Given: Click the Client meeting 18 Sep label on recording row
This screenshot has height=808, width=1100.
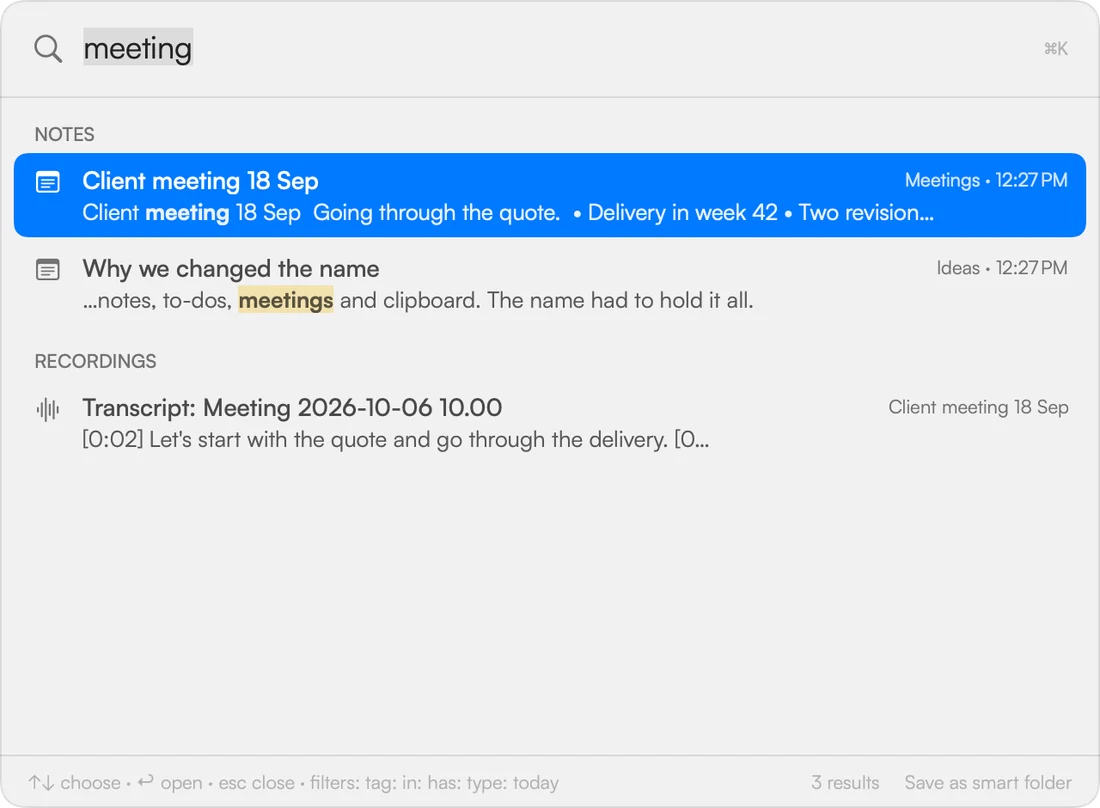Looking at the screenshot, I should tap(978, 408).
